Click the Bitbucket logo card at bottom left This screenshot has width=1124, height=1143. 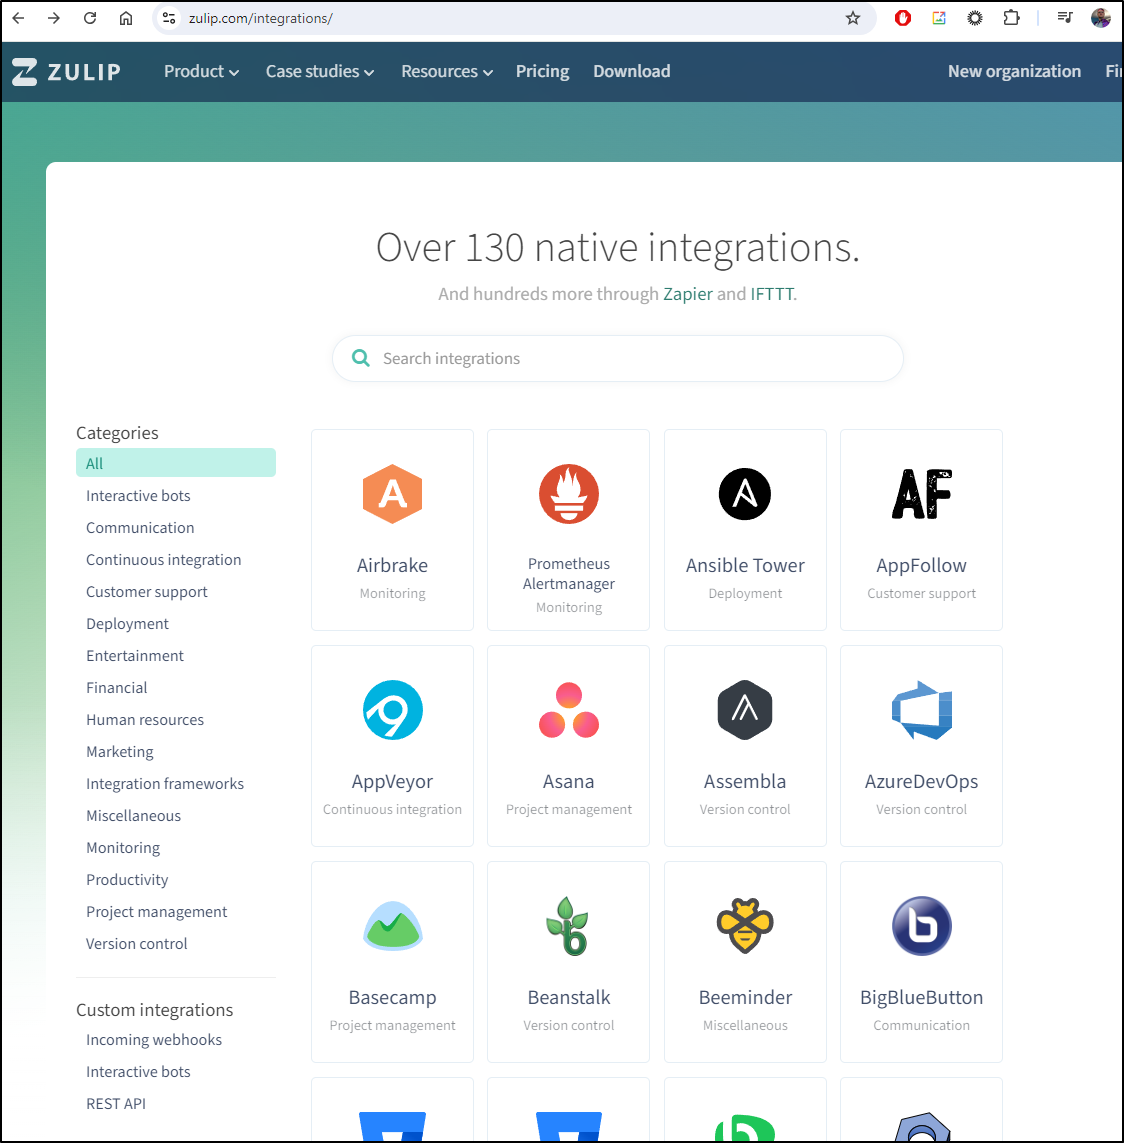pyautogui.click(x=392, y=1109)
